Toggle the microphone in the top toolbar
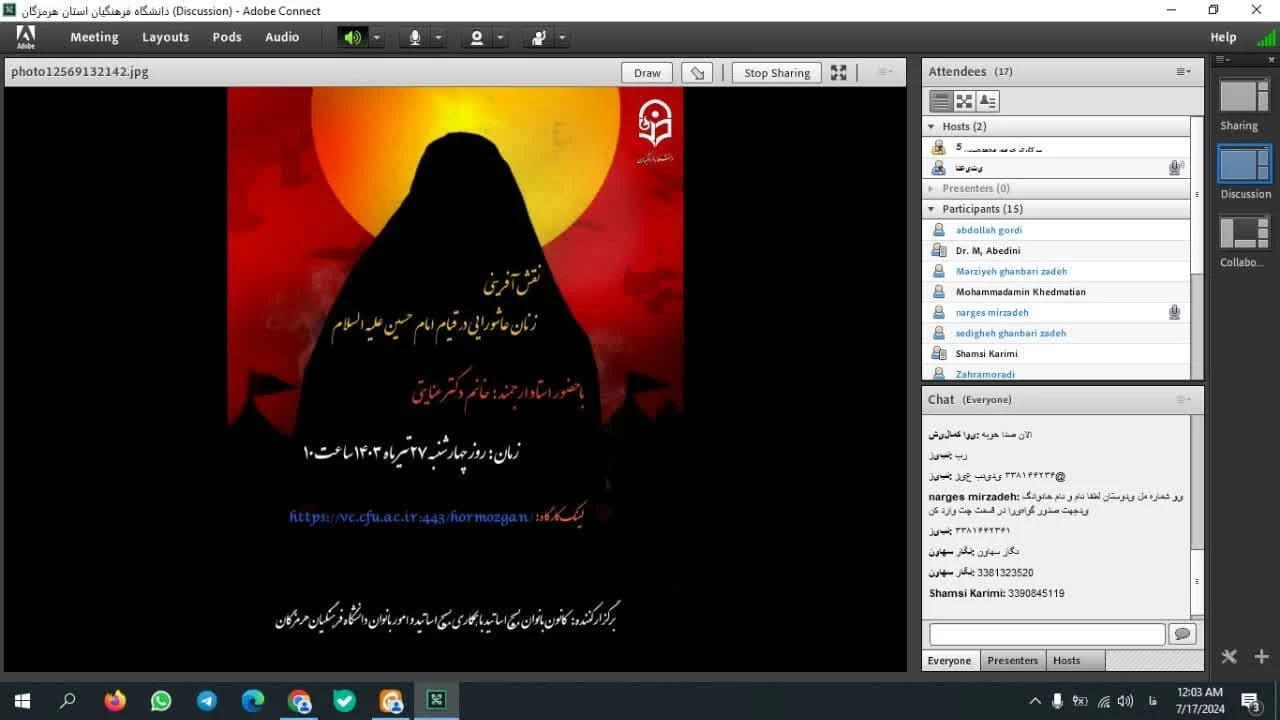Image resolution: width=1280 pixels, height=720 pixels. [x=414, y=37]
